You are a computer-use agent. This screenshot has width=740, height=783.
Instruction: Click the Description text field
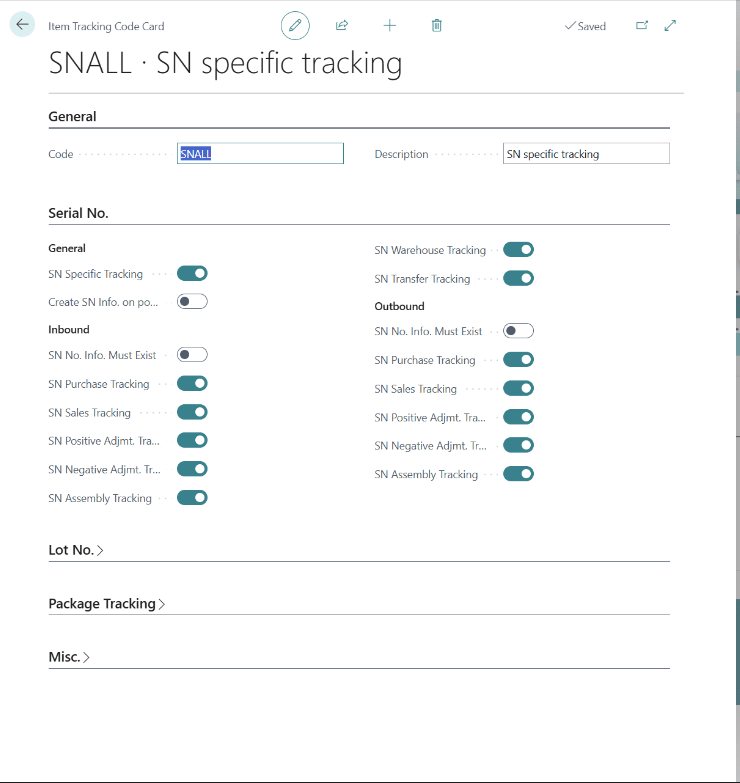coord(585,154)
